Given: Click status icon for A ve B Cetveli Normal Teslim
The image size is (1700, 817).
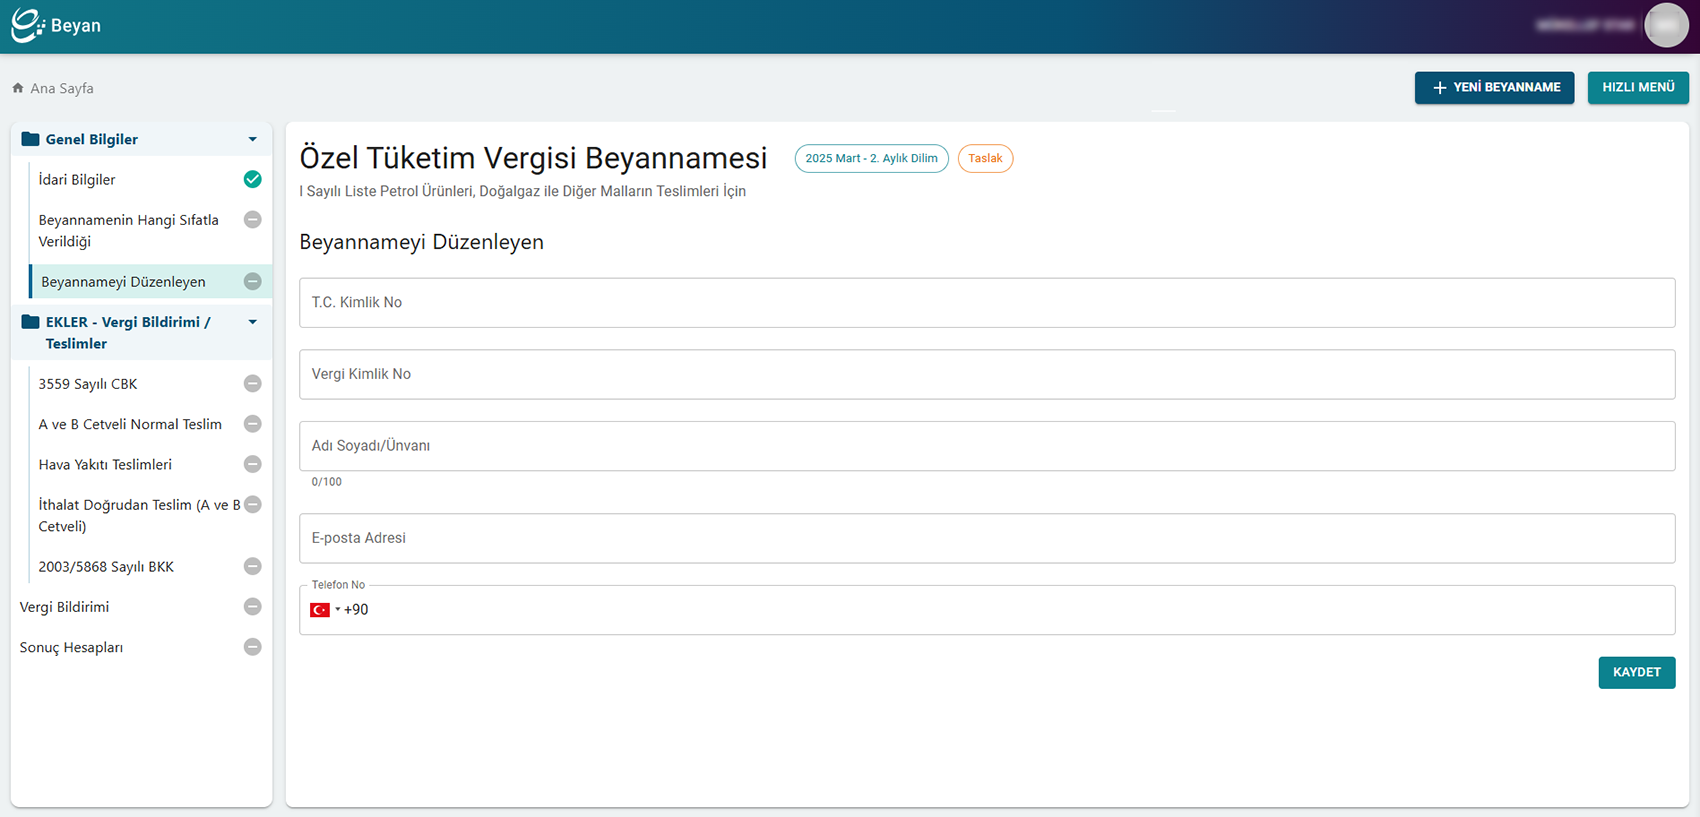Looking at the screenshot, I should pyautogui.click(x=253, y=424).
